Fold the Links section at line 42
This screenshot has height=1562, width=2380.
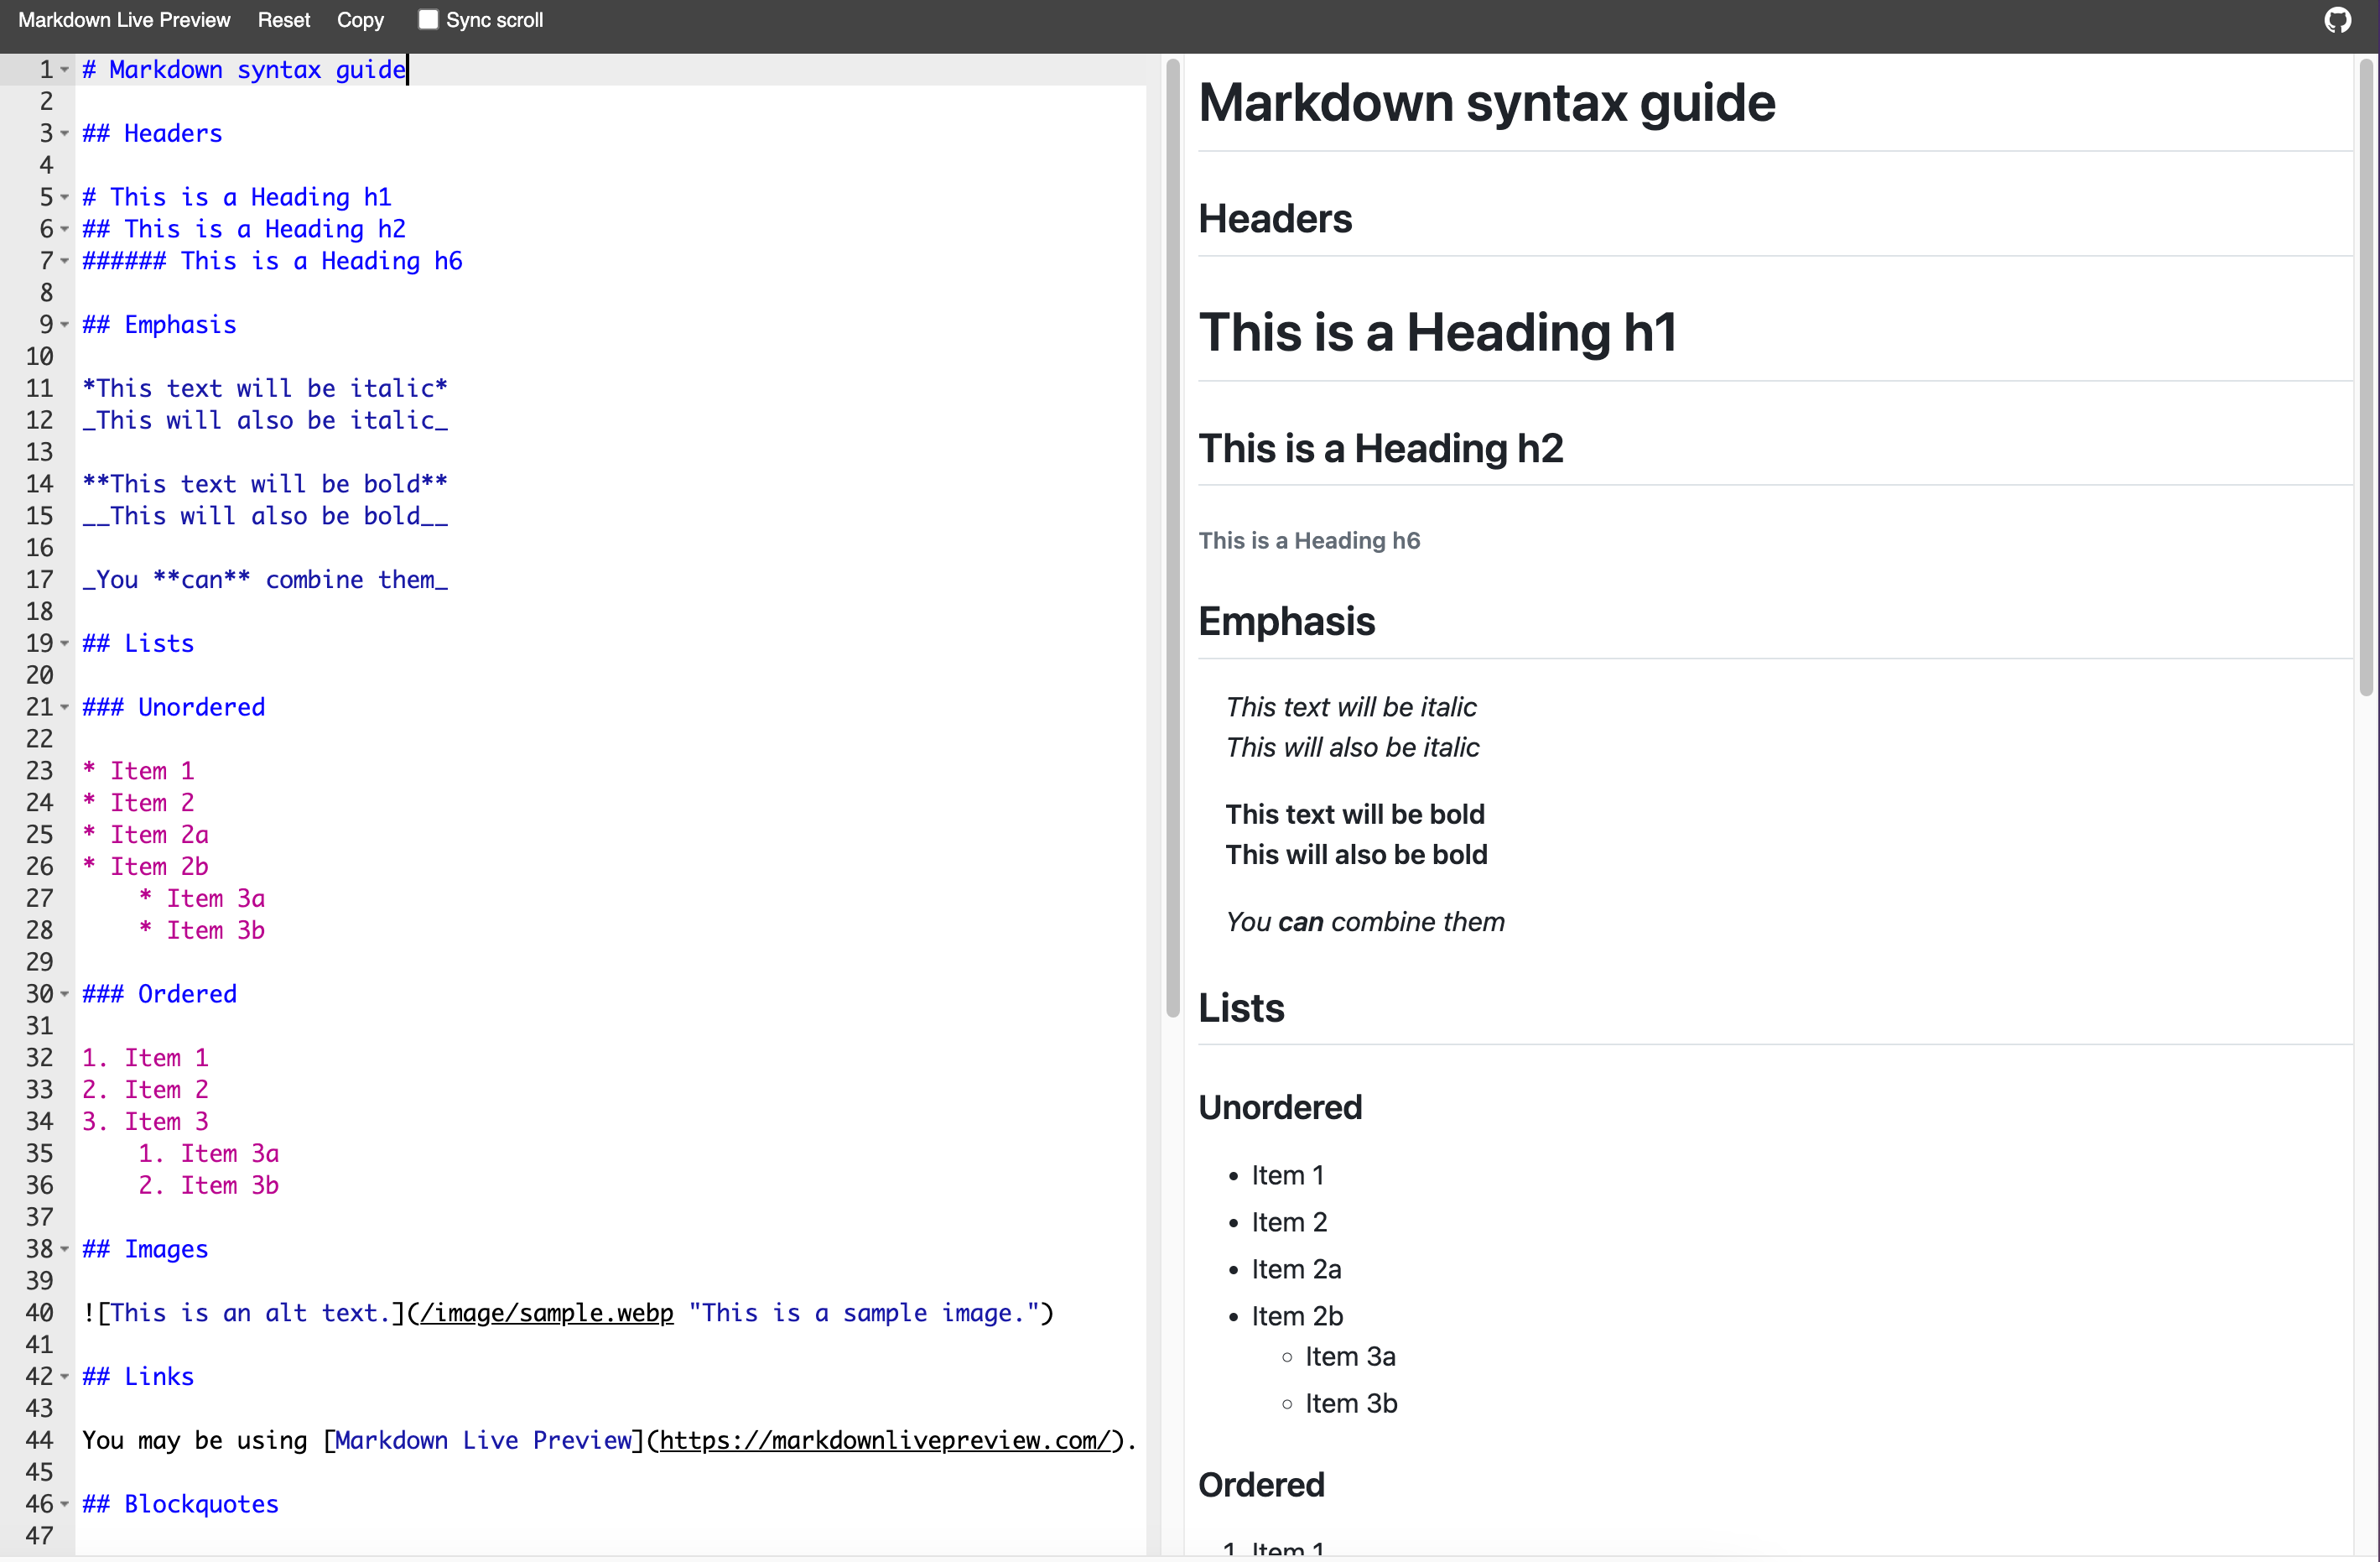tap(65, 1377)
